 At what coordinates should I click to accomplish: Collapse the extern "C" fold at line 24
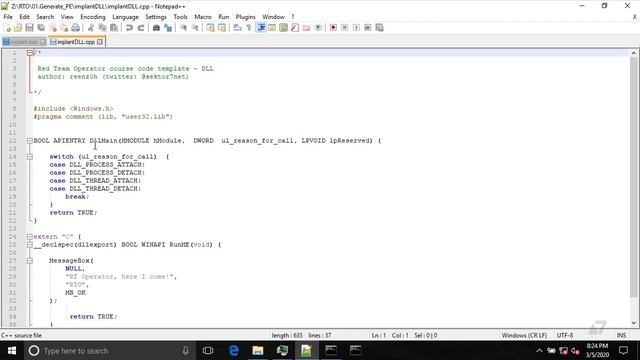pos(29,237)
